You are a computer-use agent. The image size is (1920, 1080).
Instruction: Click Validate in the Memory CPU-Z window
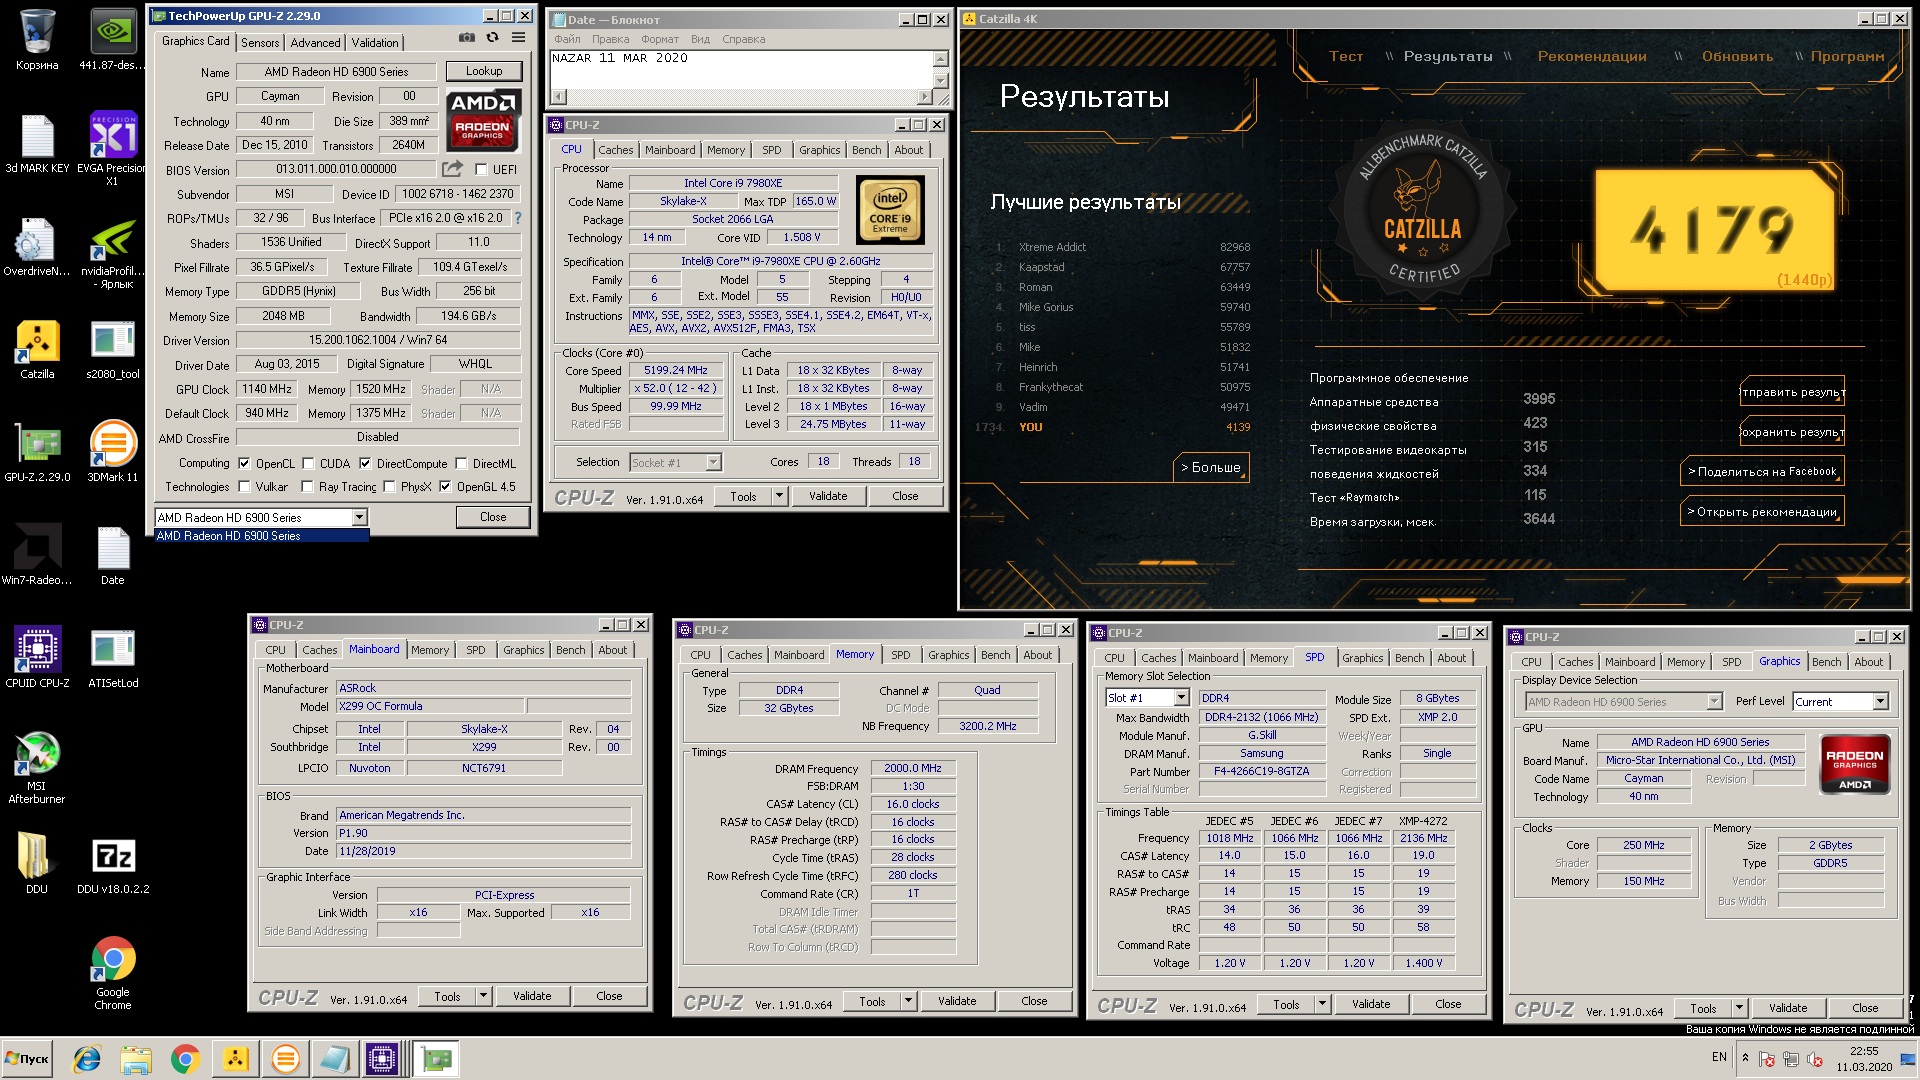[x=957, y=1001]
